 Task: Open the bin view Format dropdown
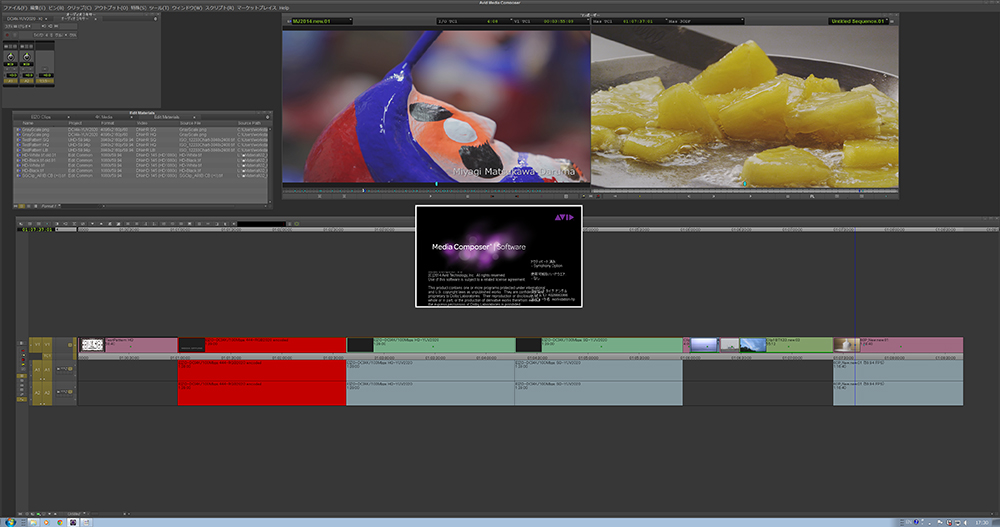pyautogui.click(x=50, y=206)
